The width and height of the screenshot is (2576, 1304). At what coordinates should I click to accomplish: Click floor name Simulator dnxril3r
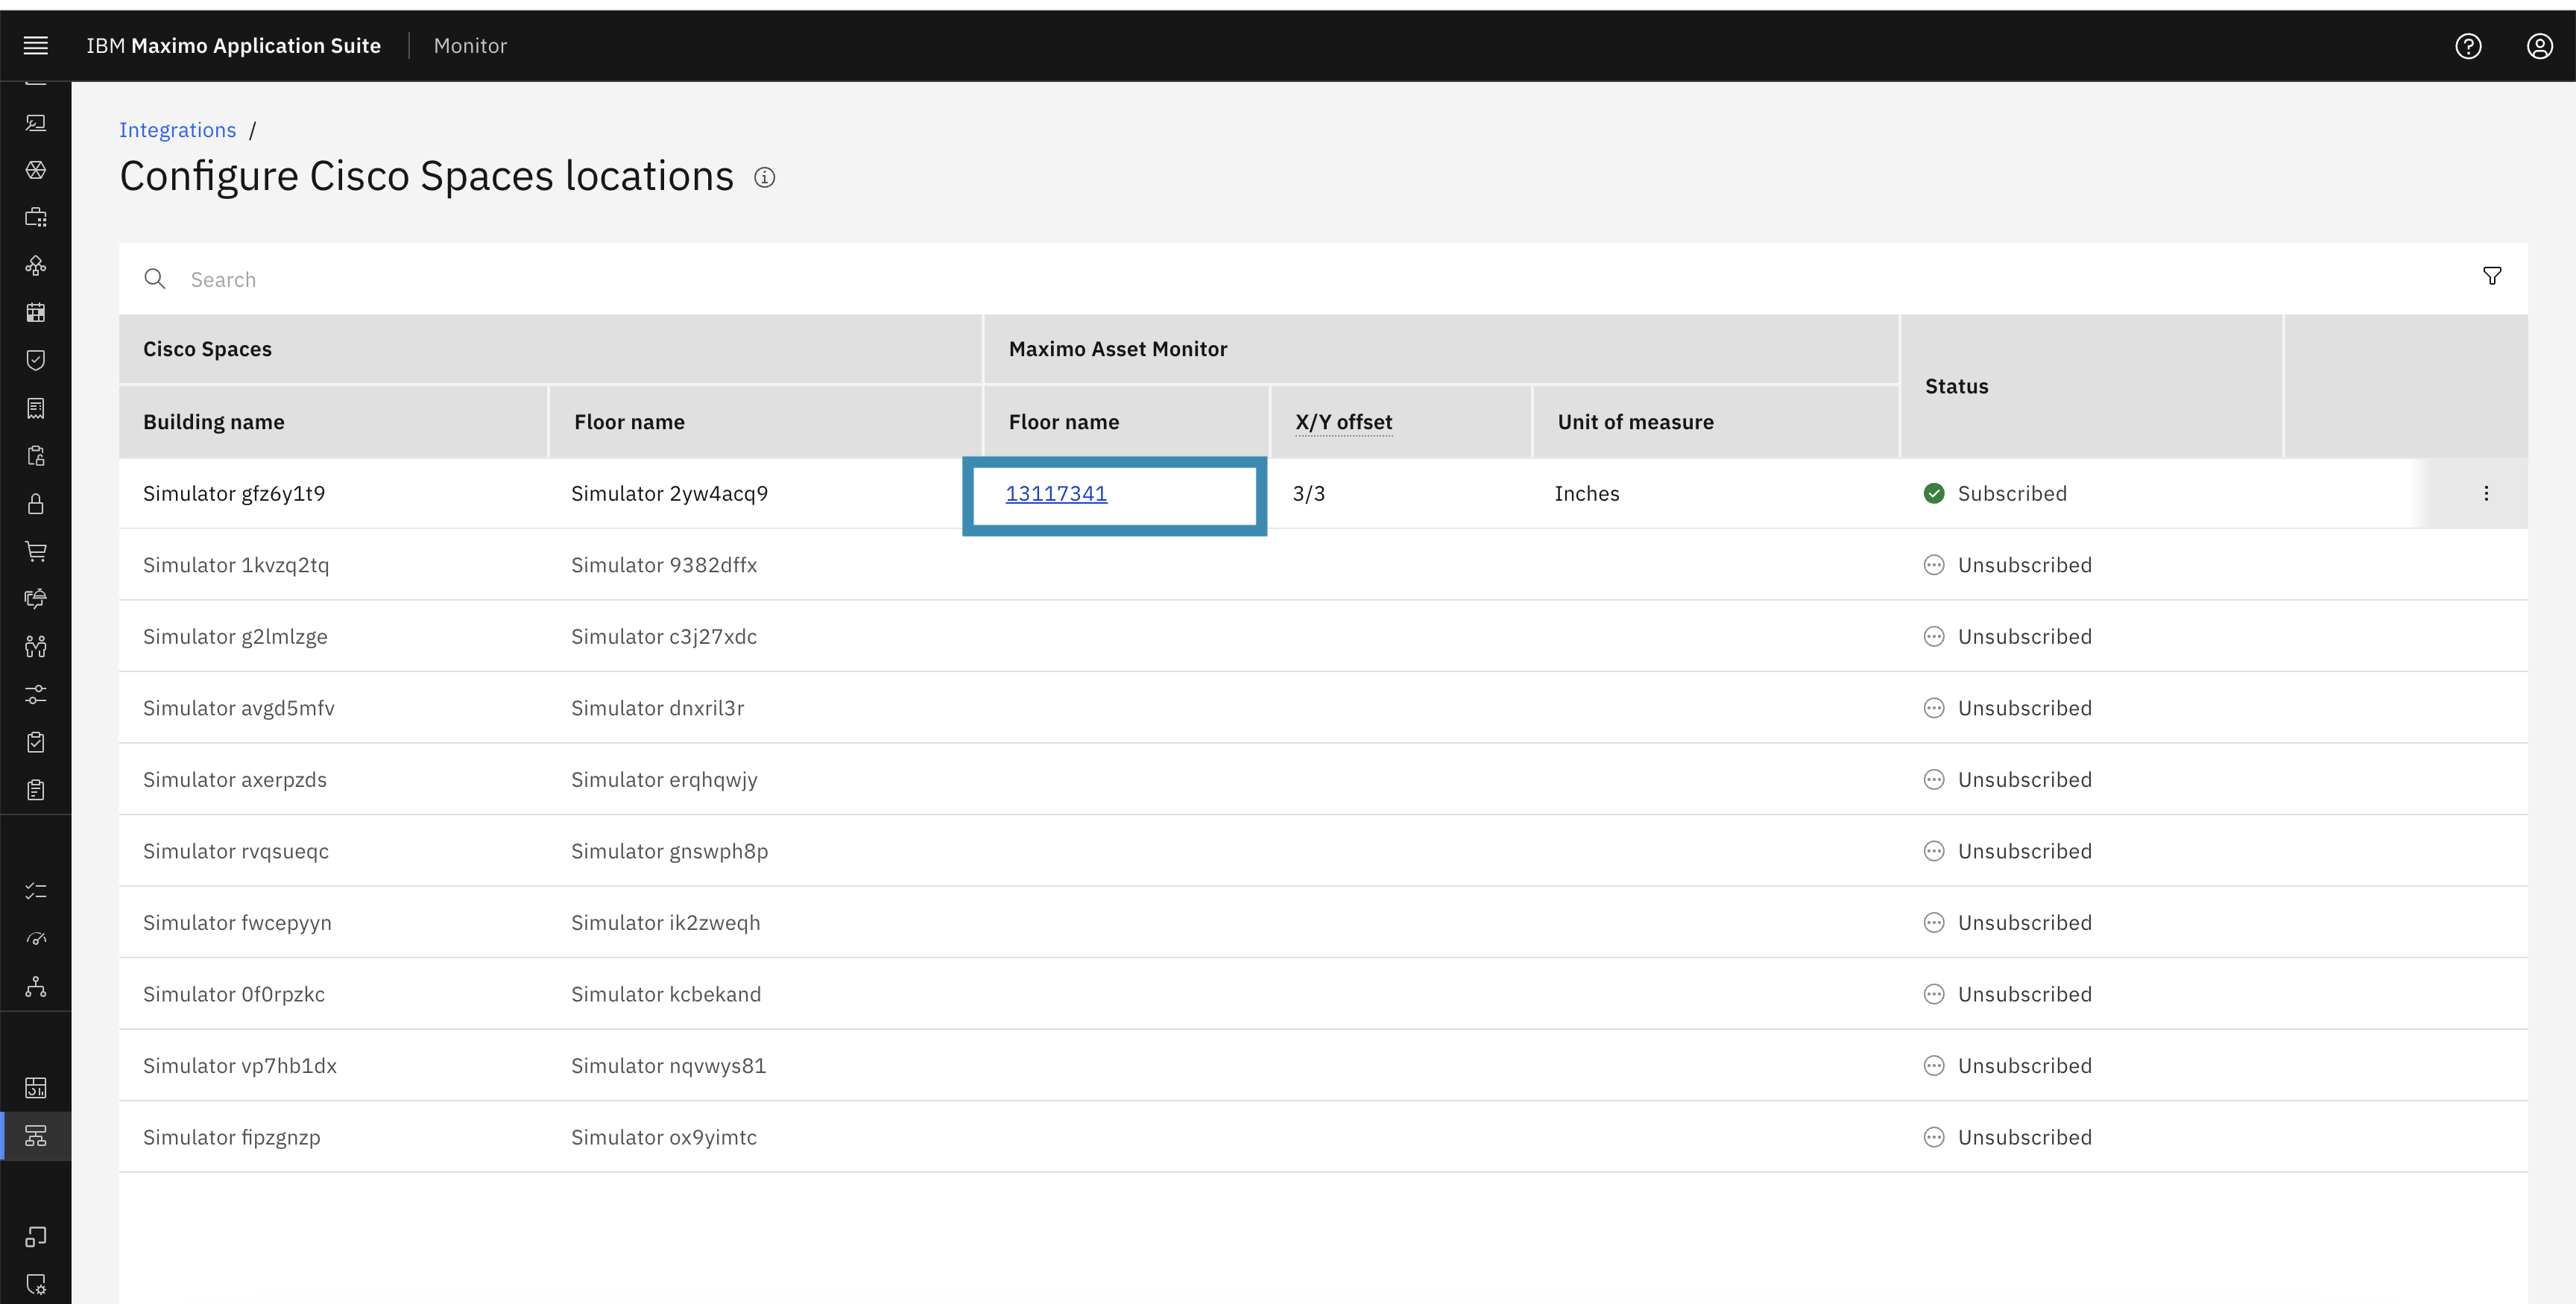[657, 708]
